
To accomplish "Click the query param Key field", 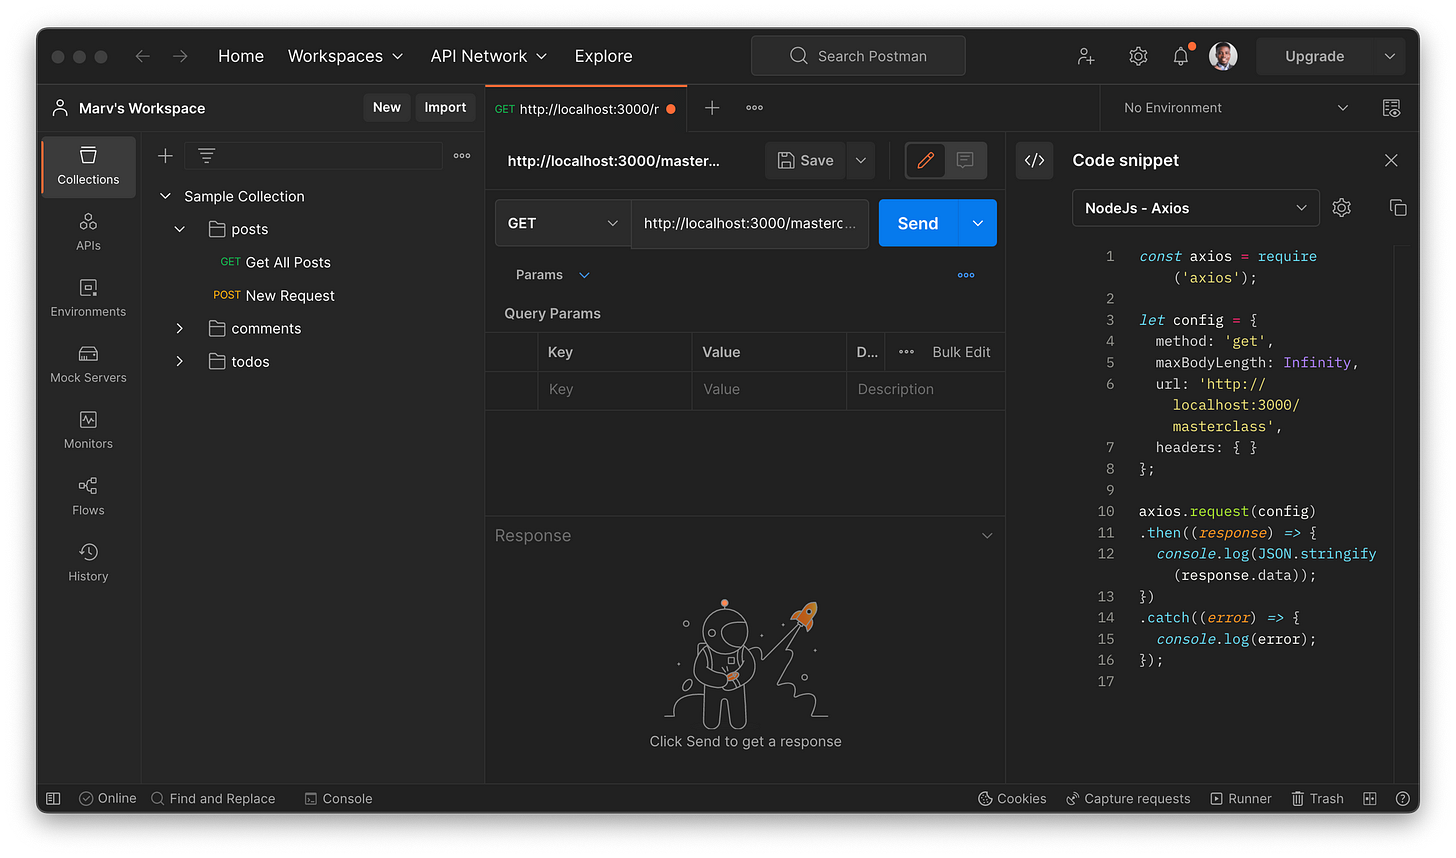I will pos(614,389).
